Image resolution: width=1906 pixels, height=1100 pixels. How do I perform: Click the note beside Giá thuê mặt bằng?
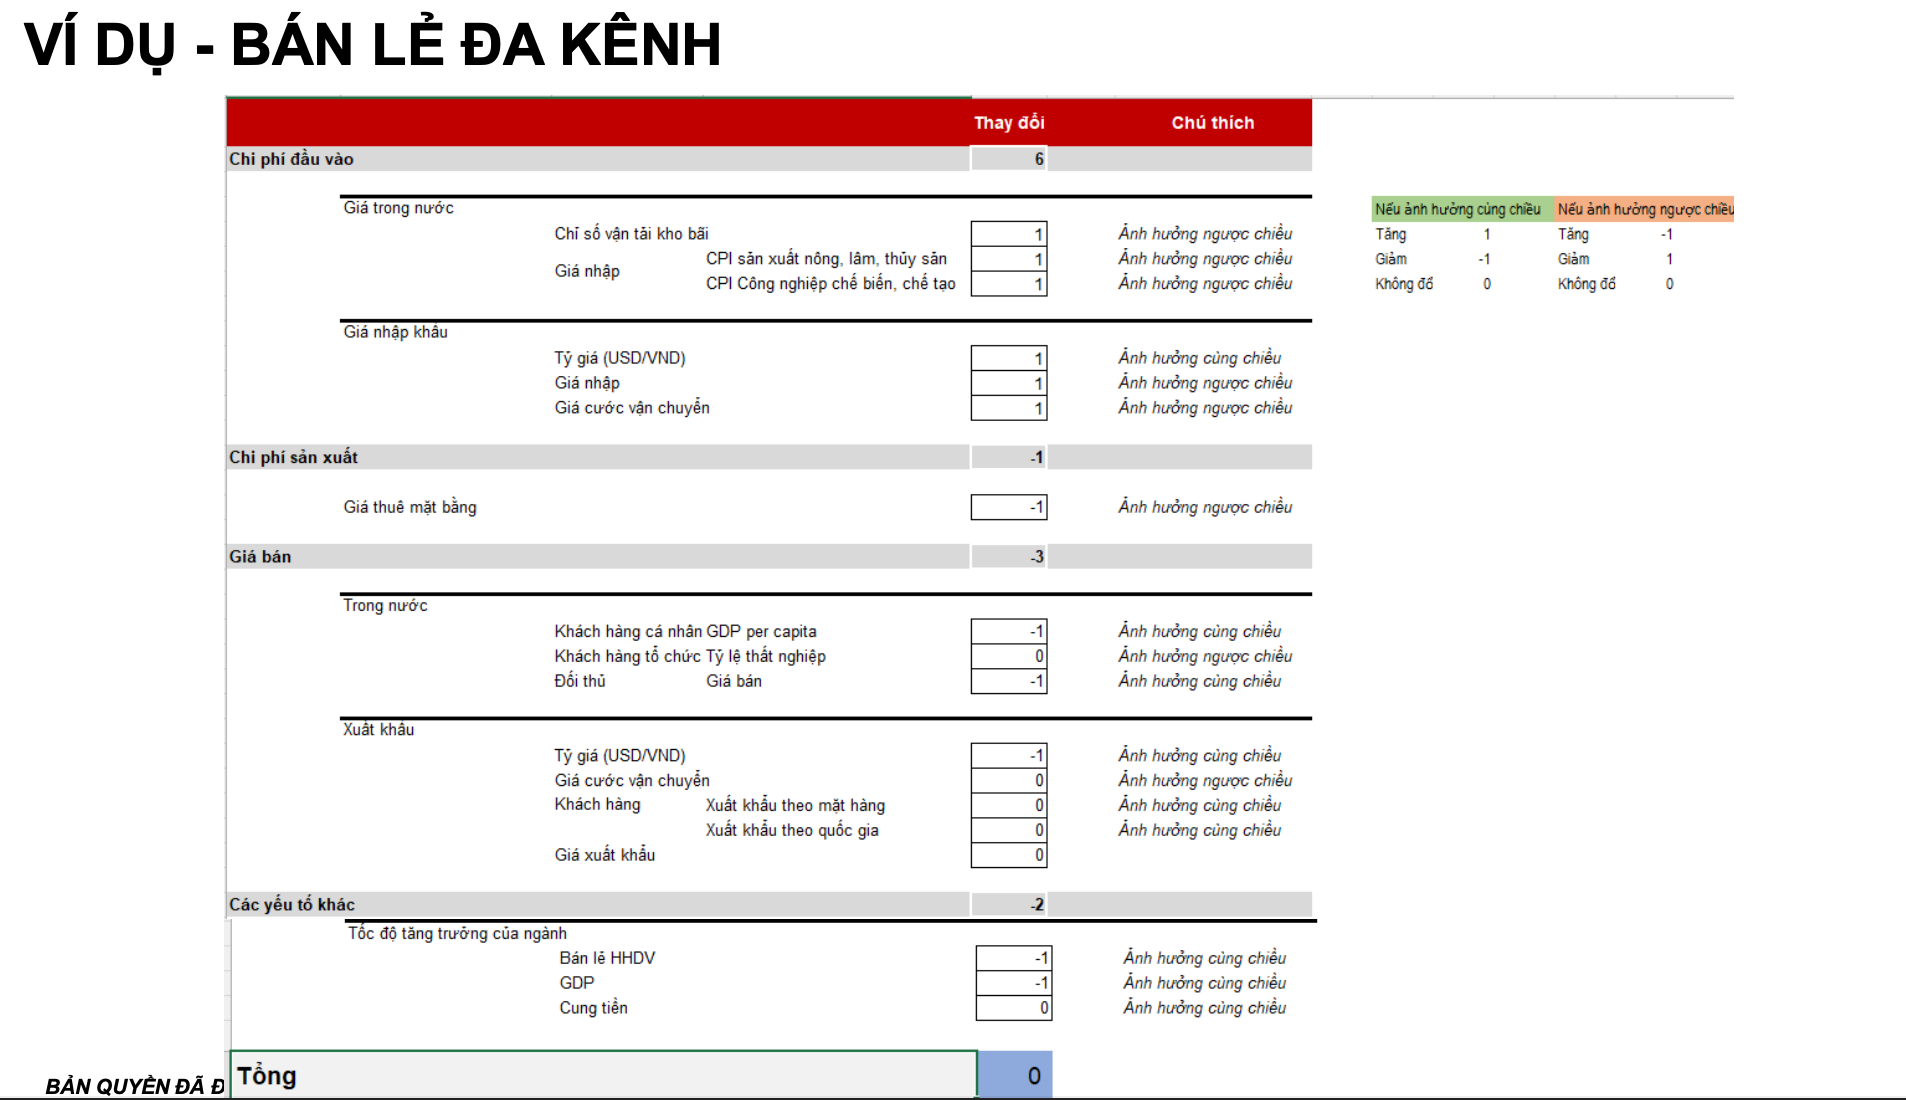tap(1205, 507)
